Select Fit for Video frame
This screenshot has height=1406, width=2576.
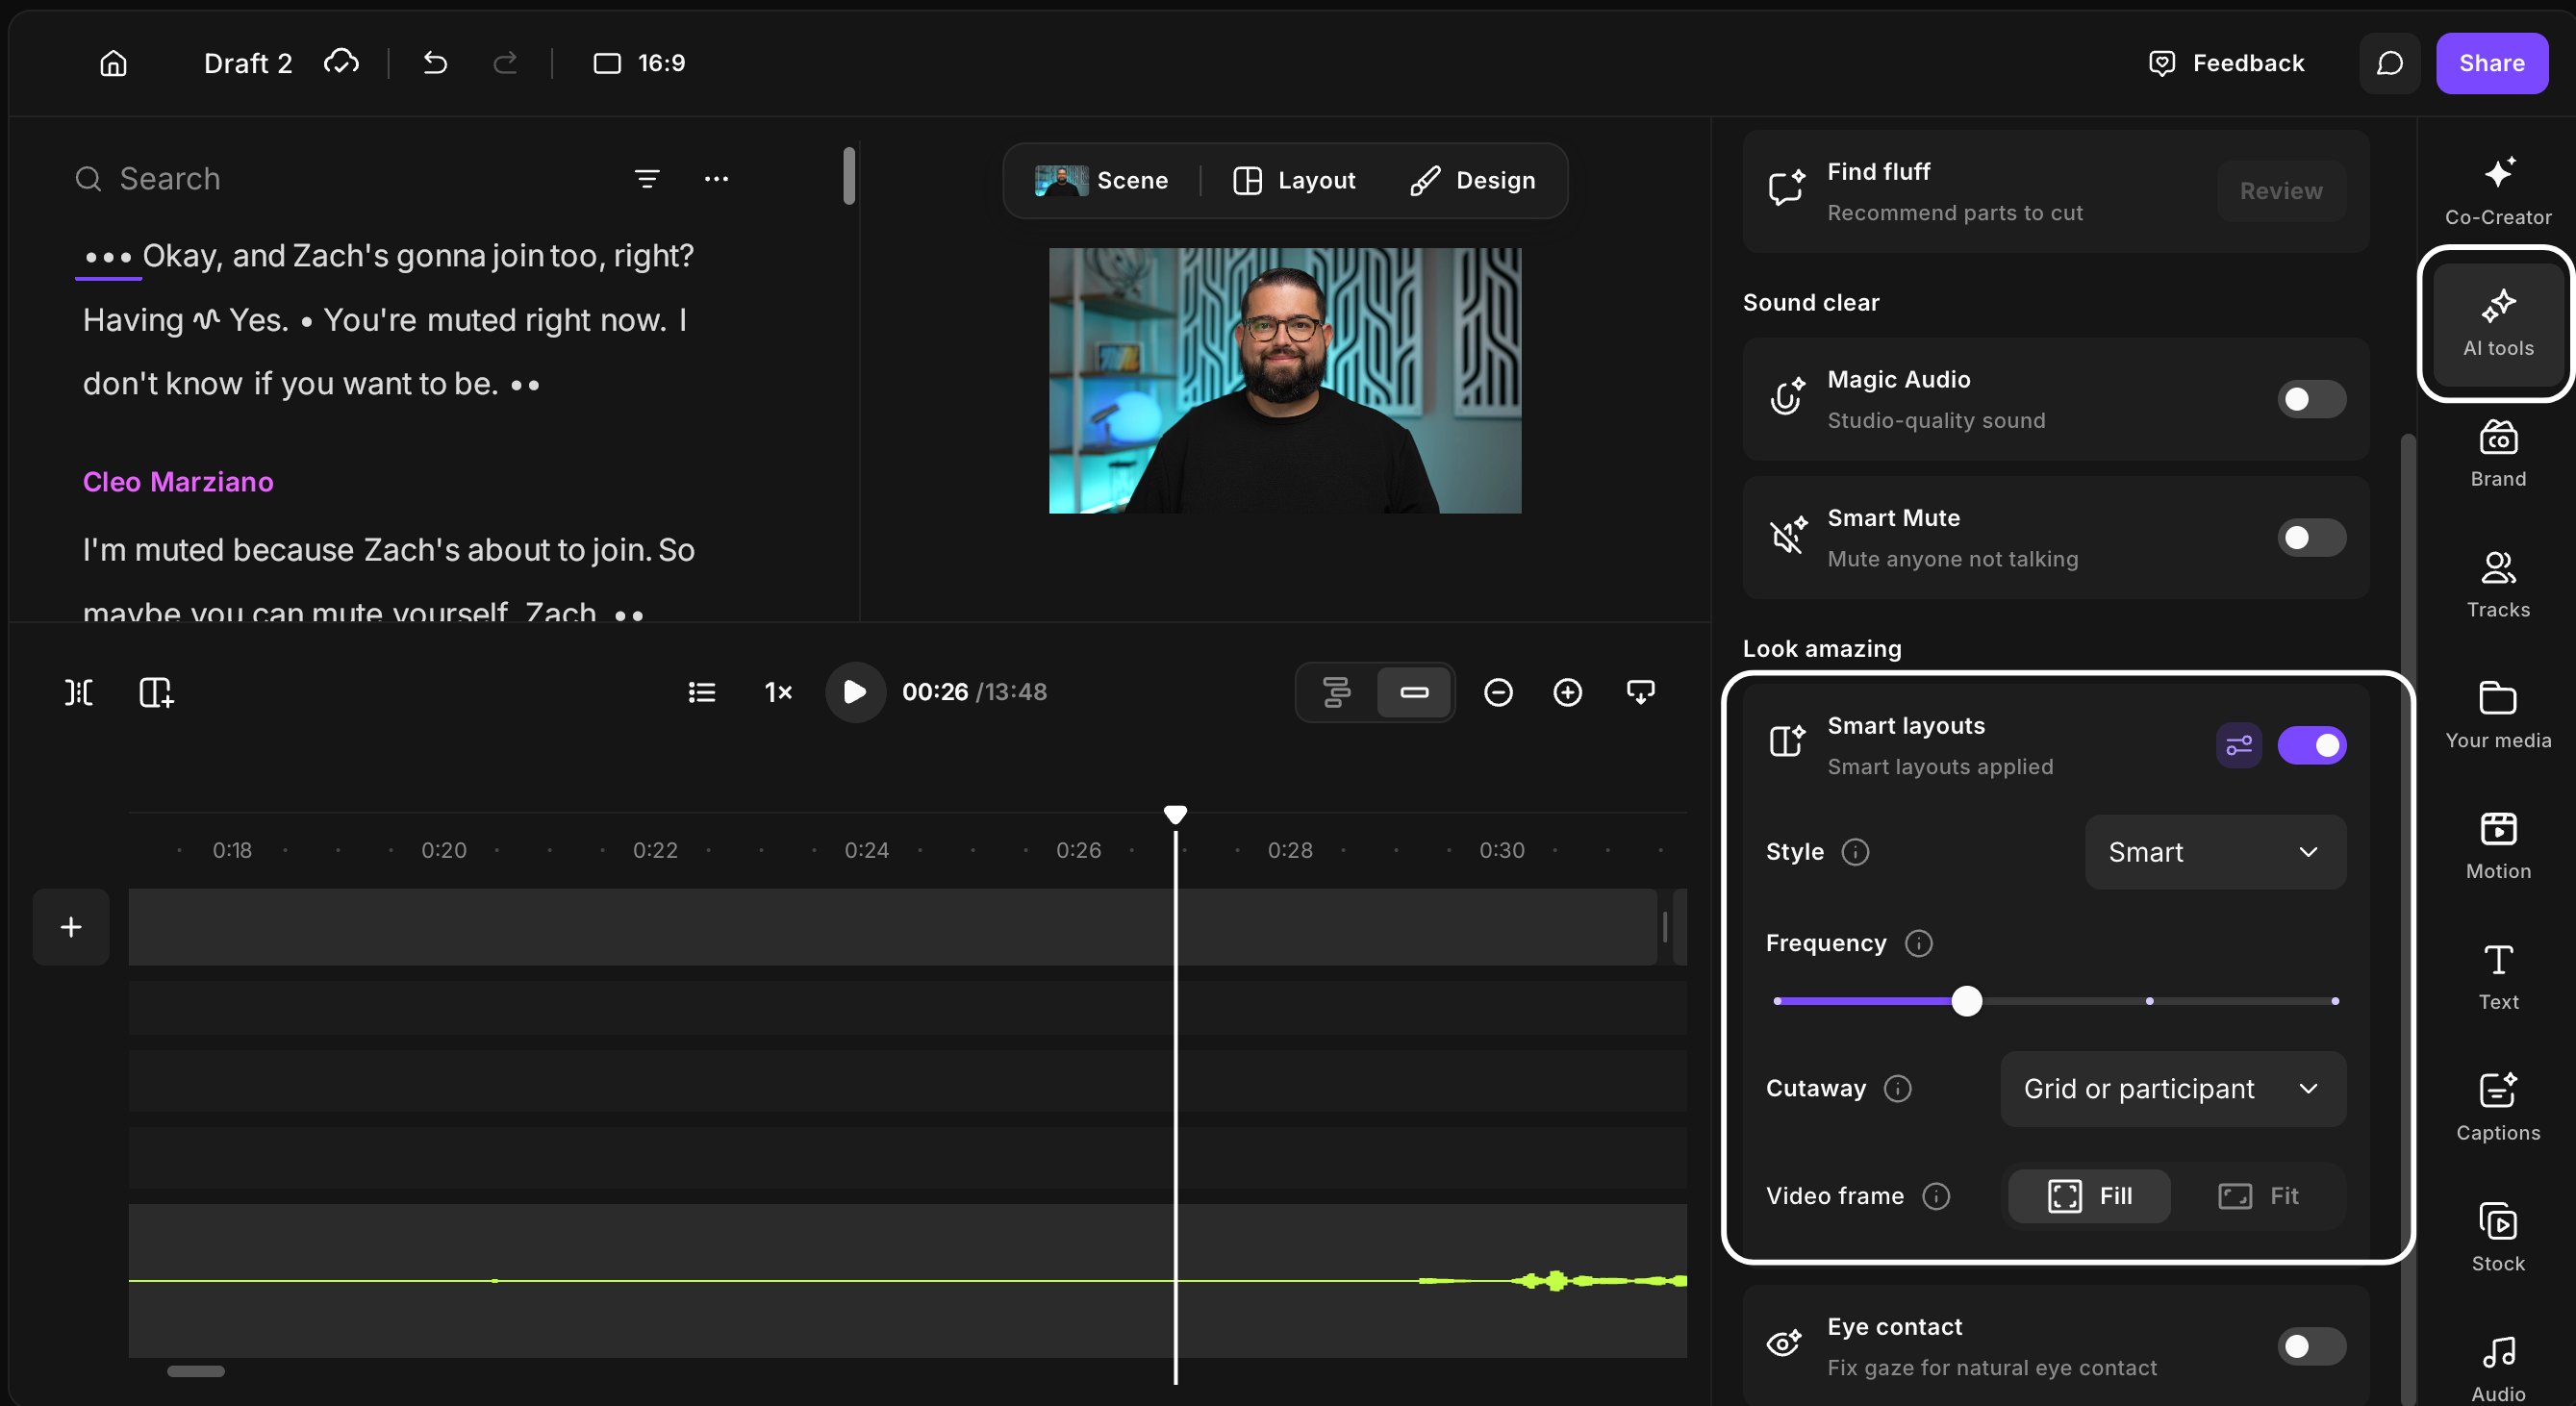[x=2258, y=1195]
